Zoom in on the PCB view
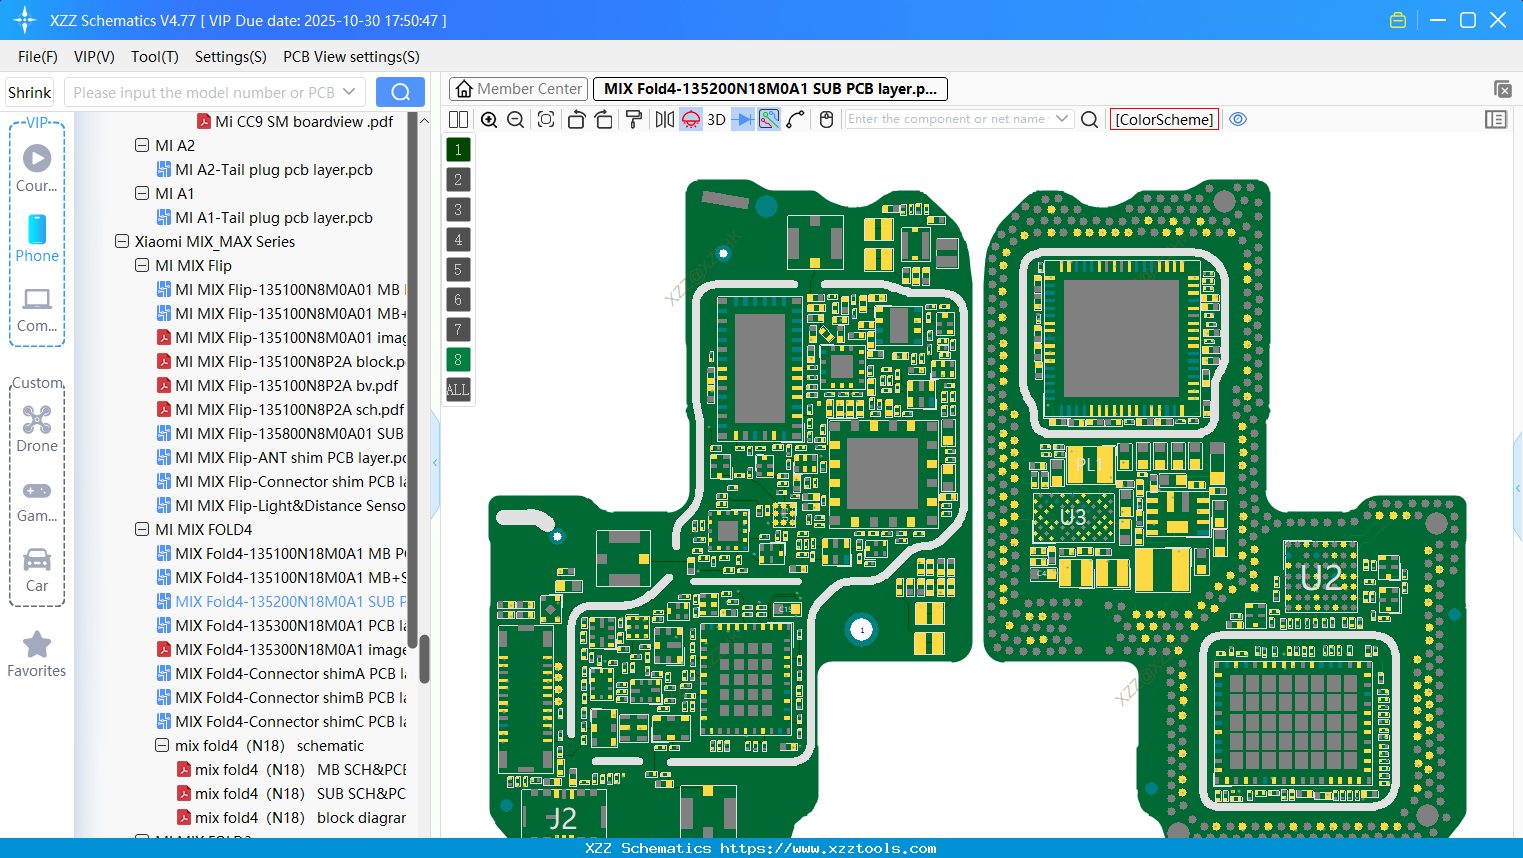Image resolution: width=1523 pixels, height=858 pixels. [489, 119]
